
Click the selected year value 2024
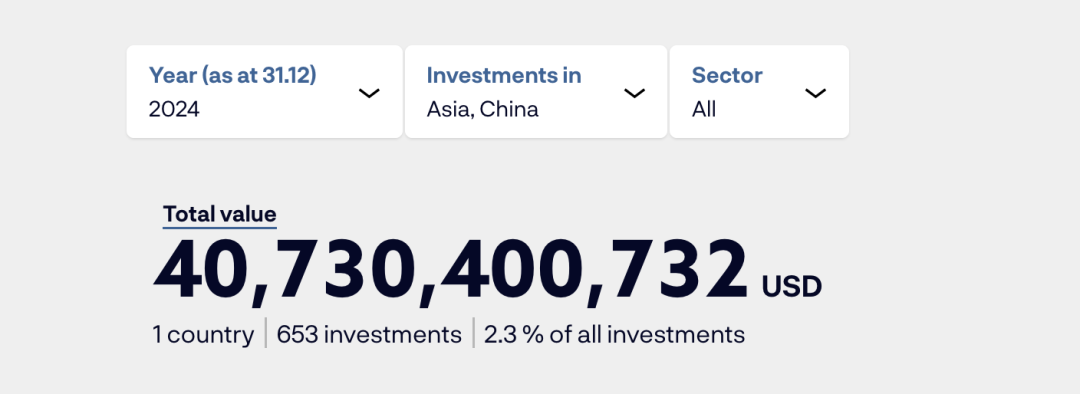point(174,110)
